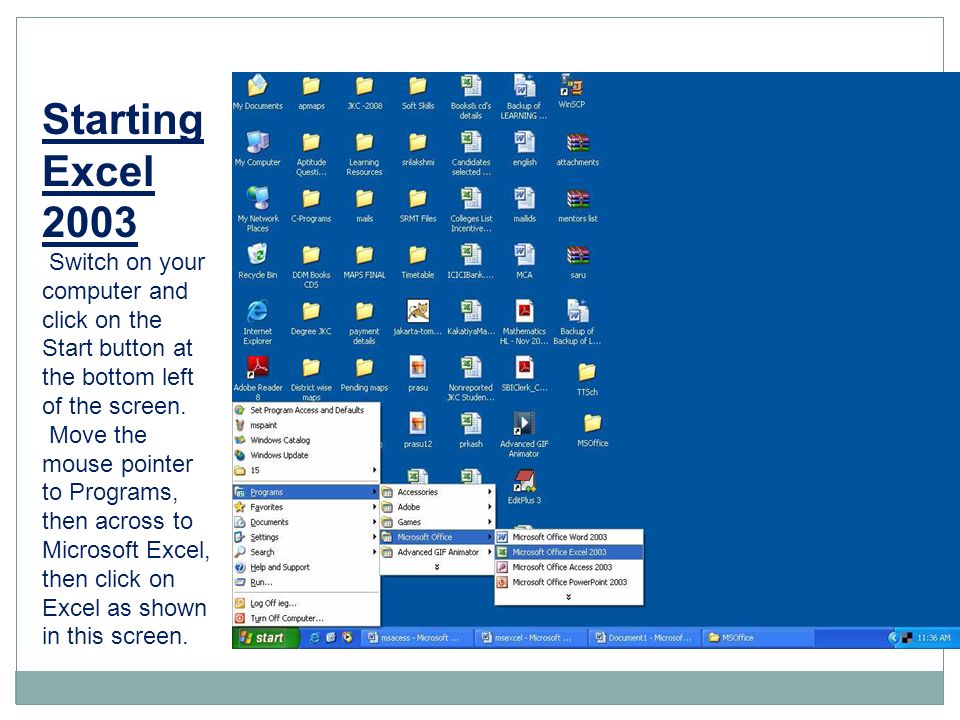
Task: Launch Microsoft Office Excel 2003
Action: [569, 552]
